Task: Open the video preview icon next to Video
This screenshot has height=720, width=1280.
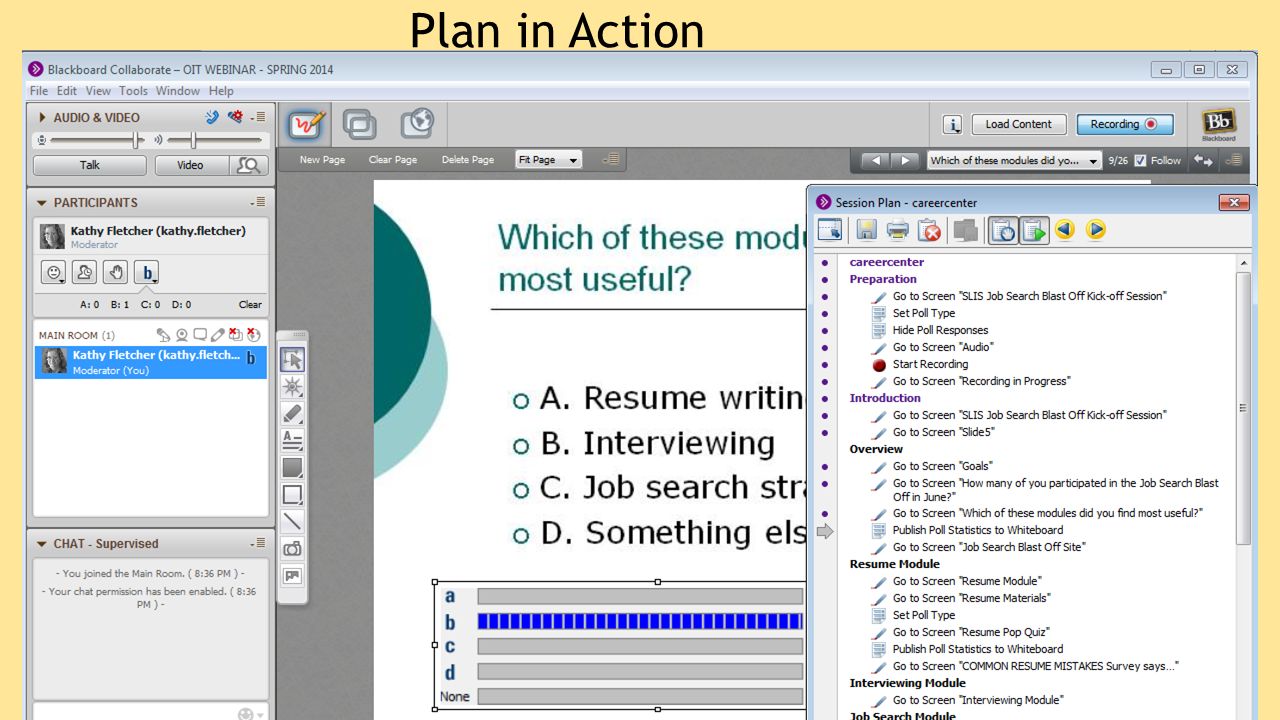Action: coord(247,165)
